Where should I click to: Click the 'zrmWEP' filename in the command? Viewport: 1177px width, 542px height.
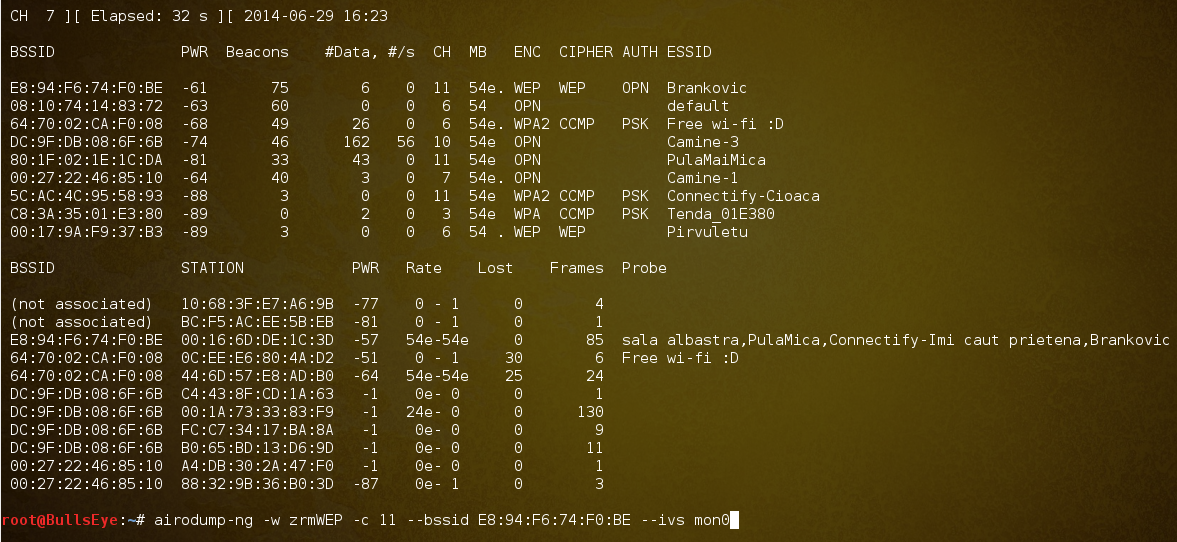315,519
